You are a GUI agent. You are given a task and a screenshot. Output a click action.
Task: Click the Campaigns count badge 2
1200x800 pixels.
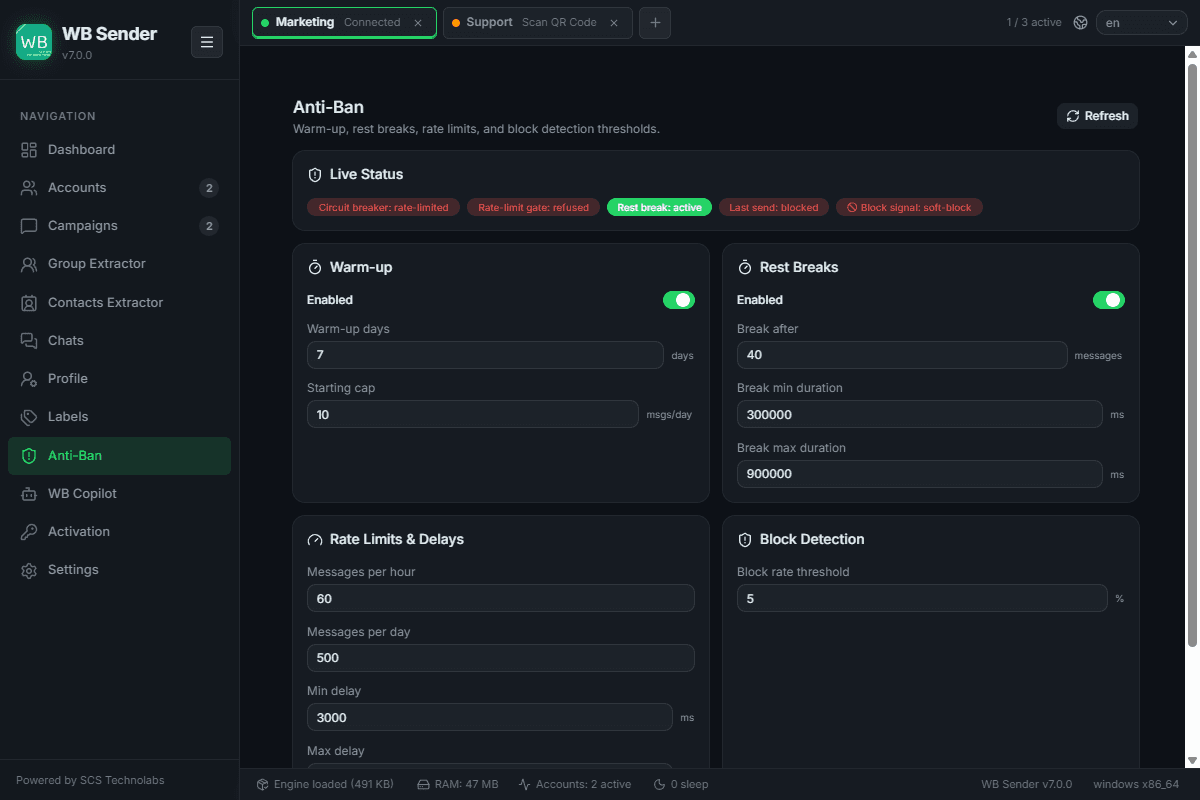coord(209,226)
